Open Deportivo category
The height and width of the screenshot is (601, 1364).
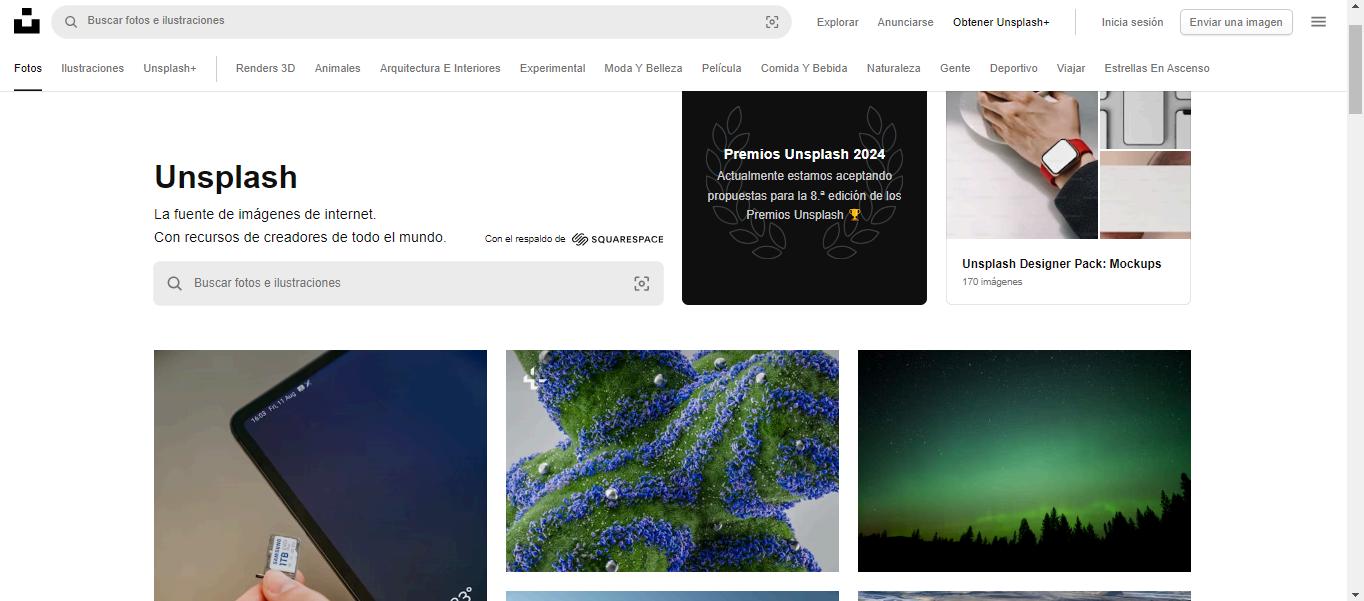[x=1013, y=68]
